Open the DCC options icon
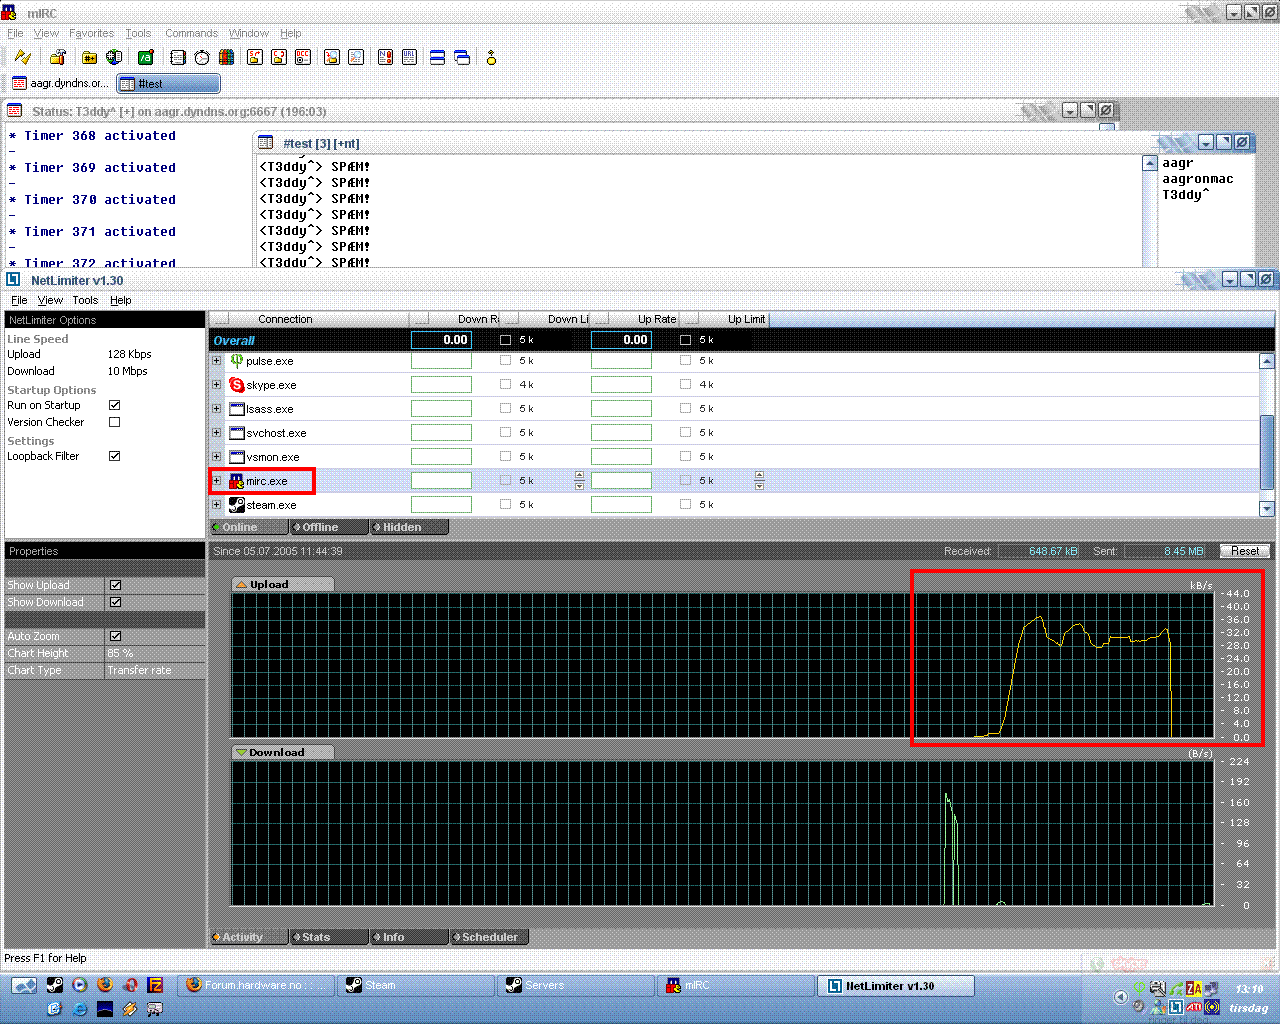Viewport: 1280px width, 1024px height. (303, 57)
